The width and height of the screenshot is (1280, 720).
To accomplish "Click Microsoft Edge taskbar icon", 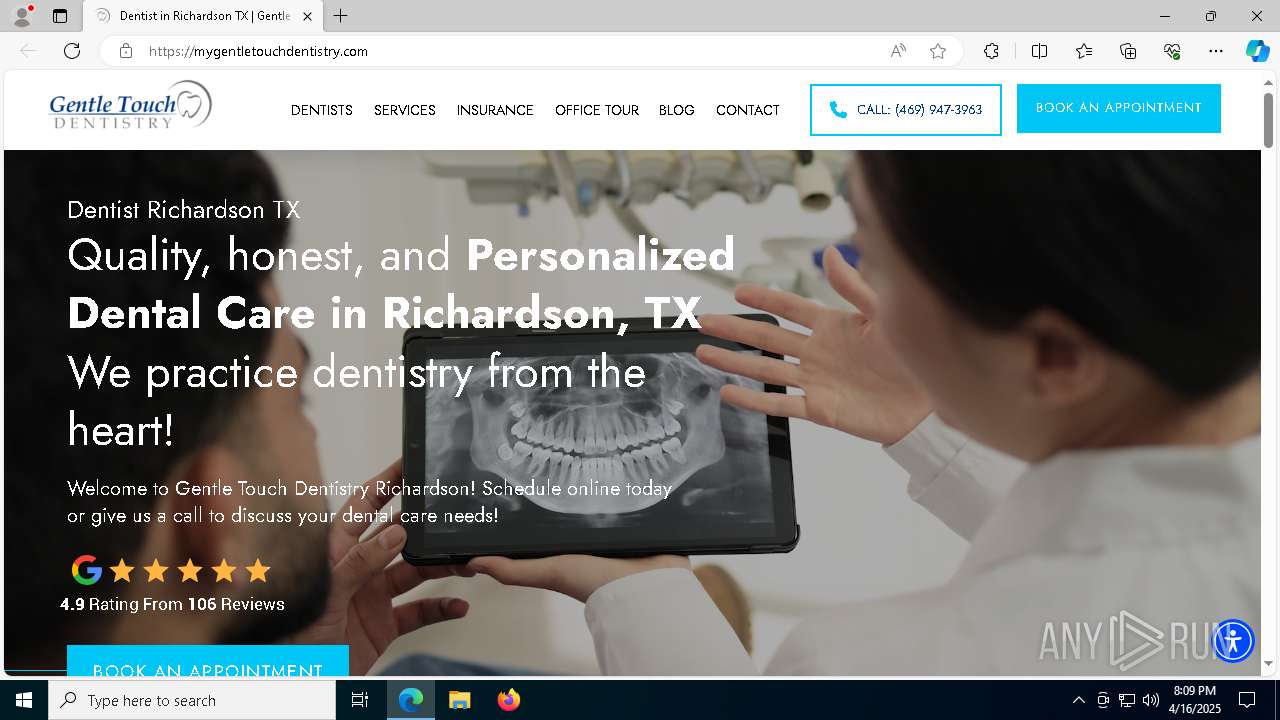I will click(411, 700).
